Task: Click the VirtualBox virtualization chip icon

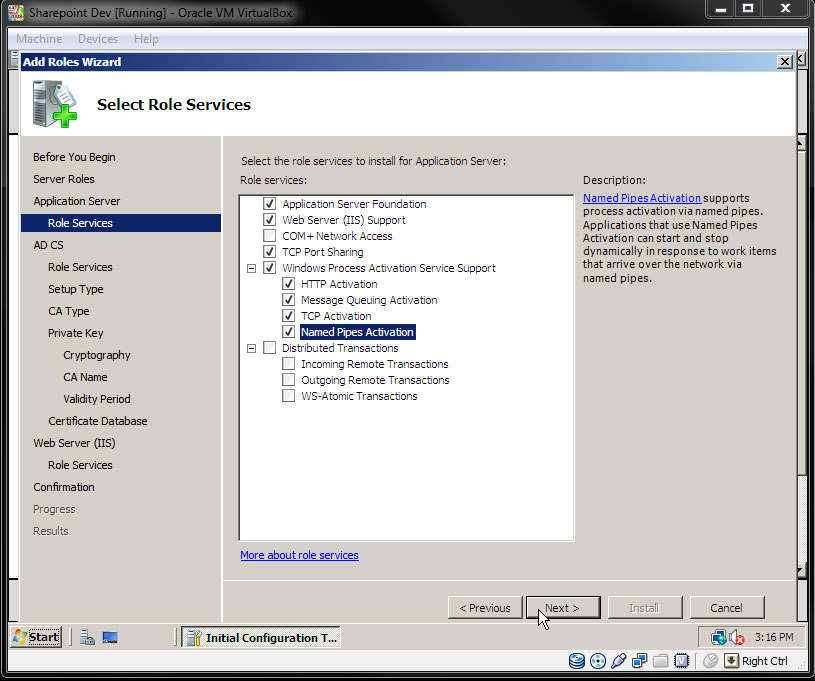Action: (x=681, y=661)
